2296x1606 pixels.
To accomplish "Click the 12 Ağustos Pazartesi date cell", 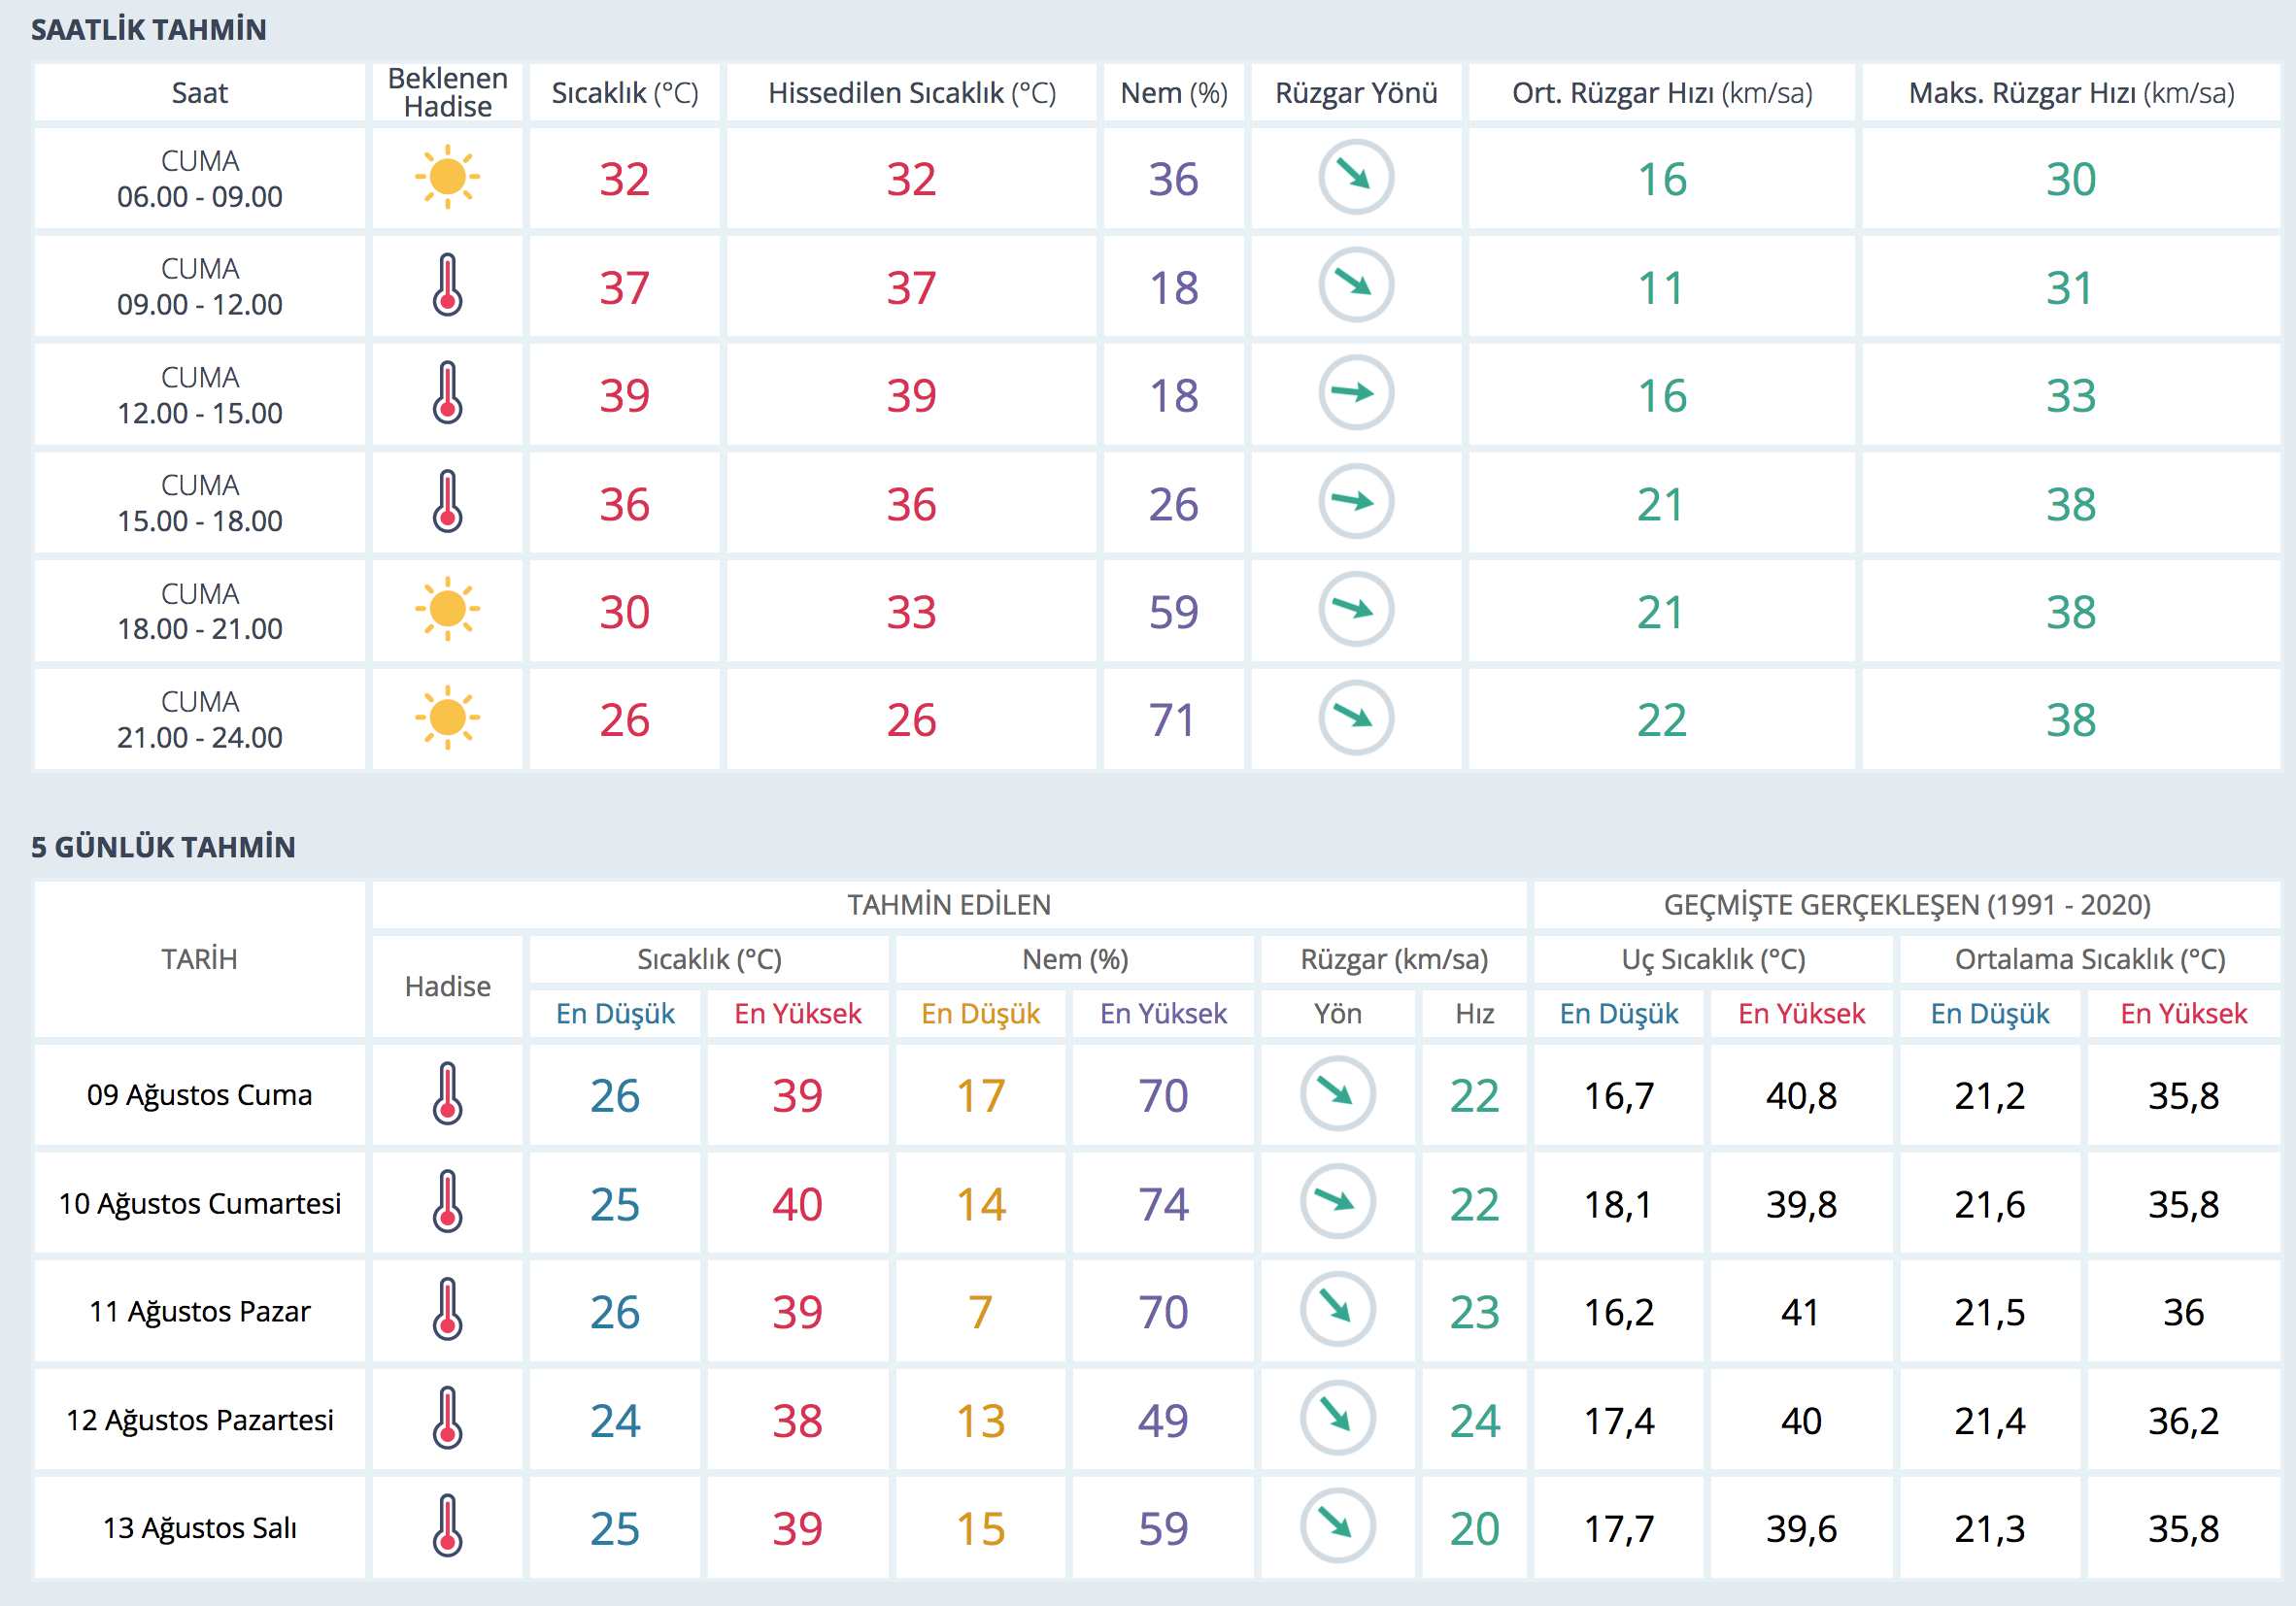I will (x=199, y=1420).
